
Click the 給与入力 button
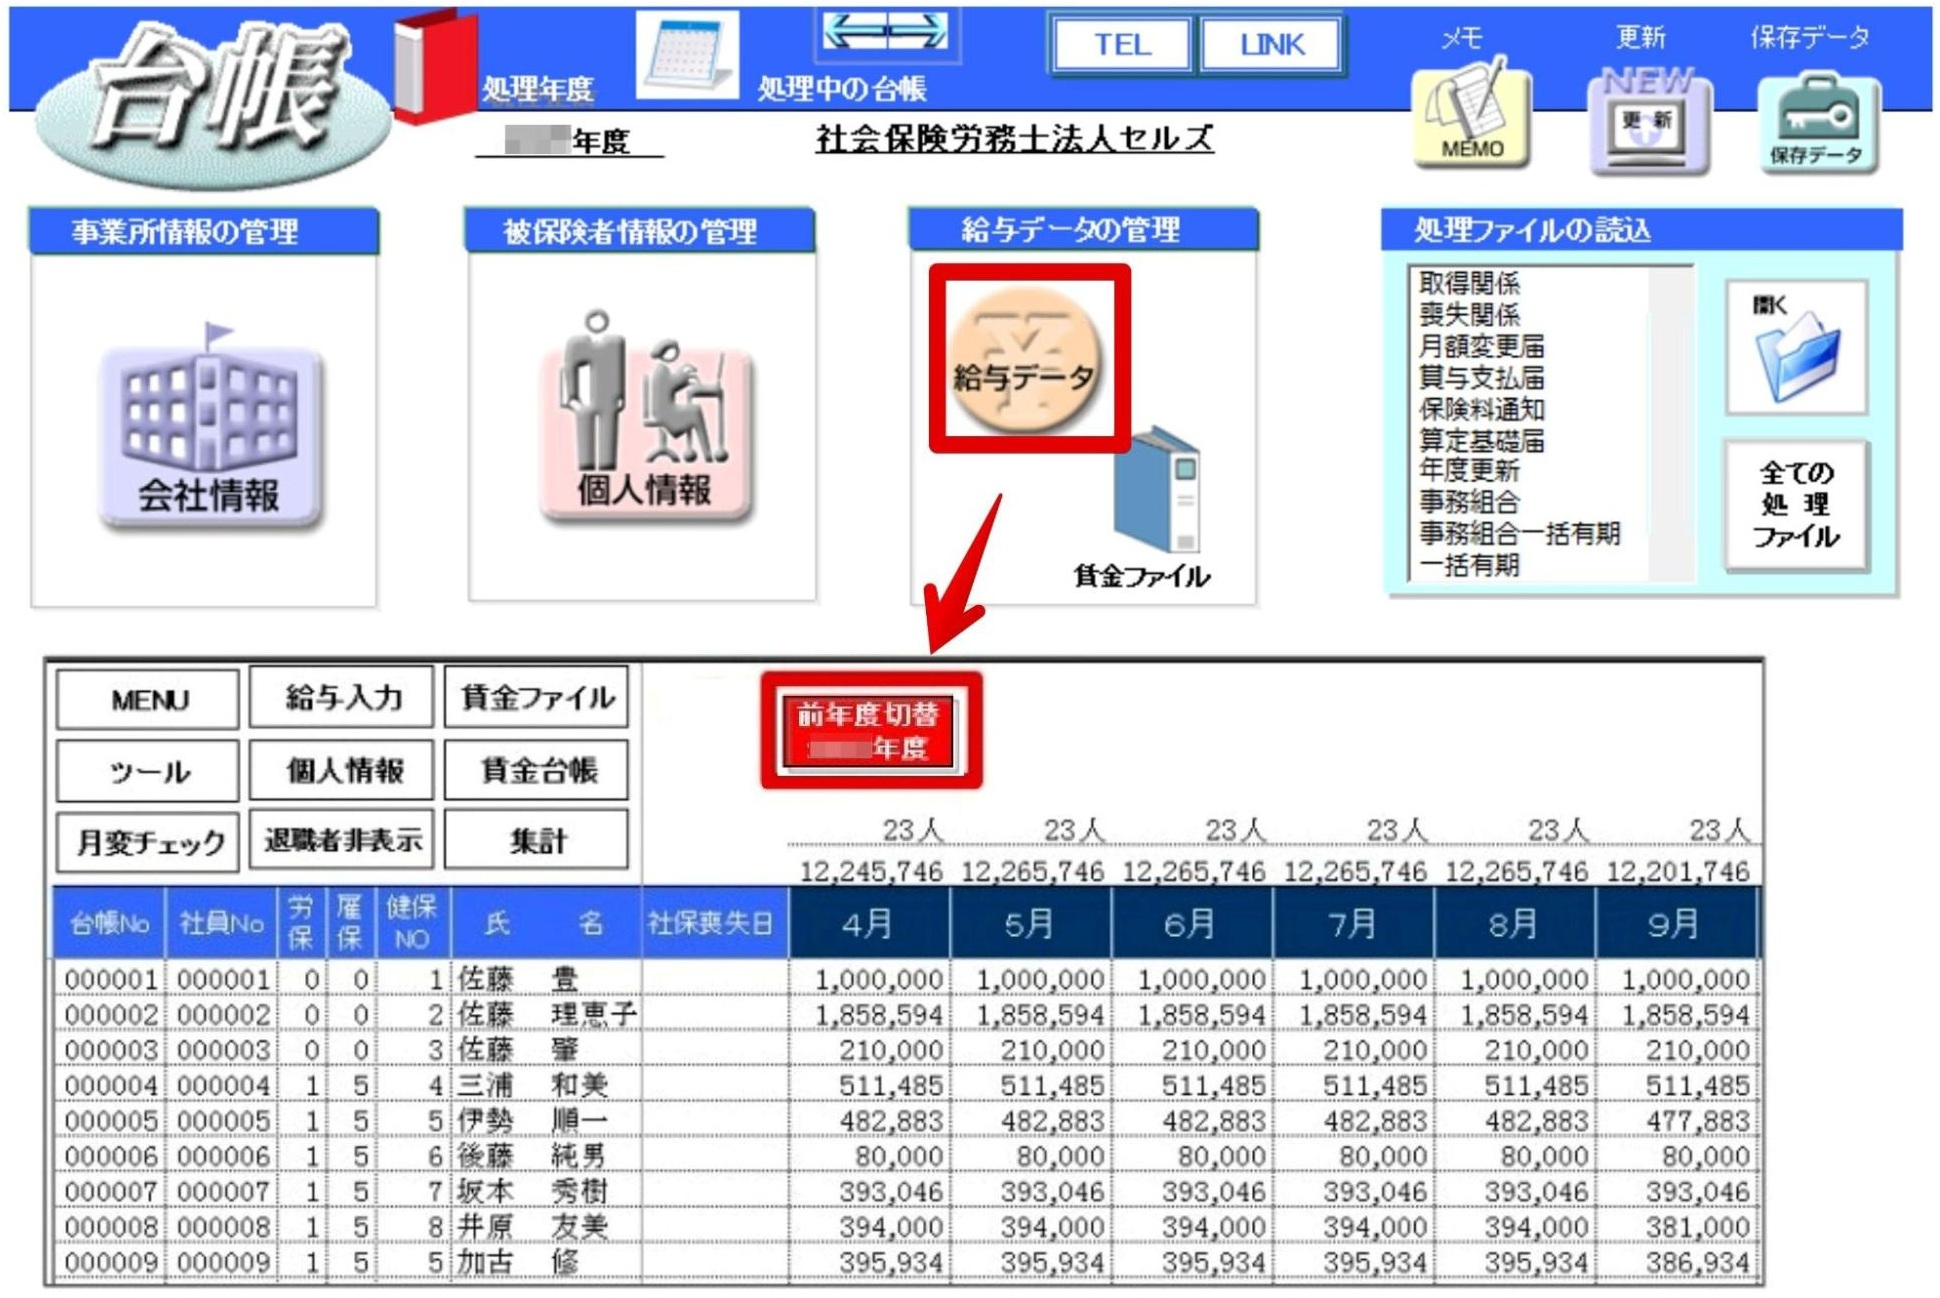pyautogui.click(x=342, y=697)
